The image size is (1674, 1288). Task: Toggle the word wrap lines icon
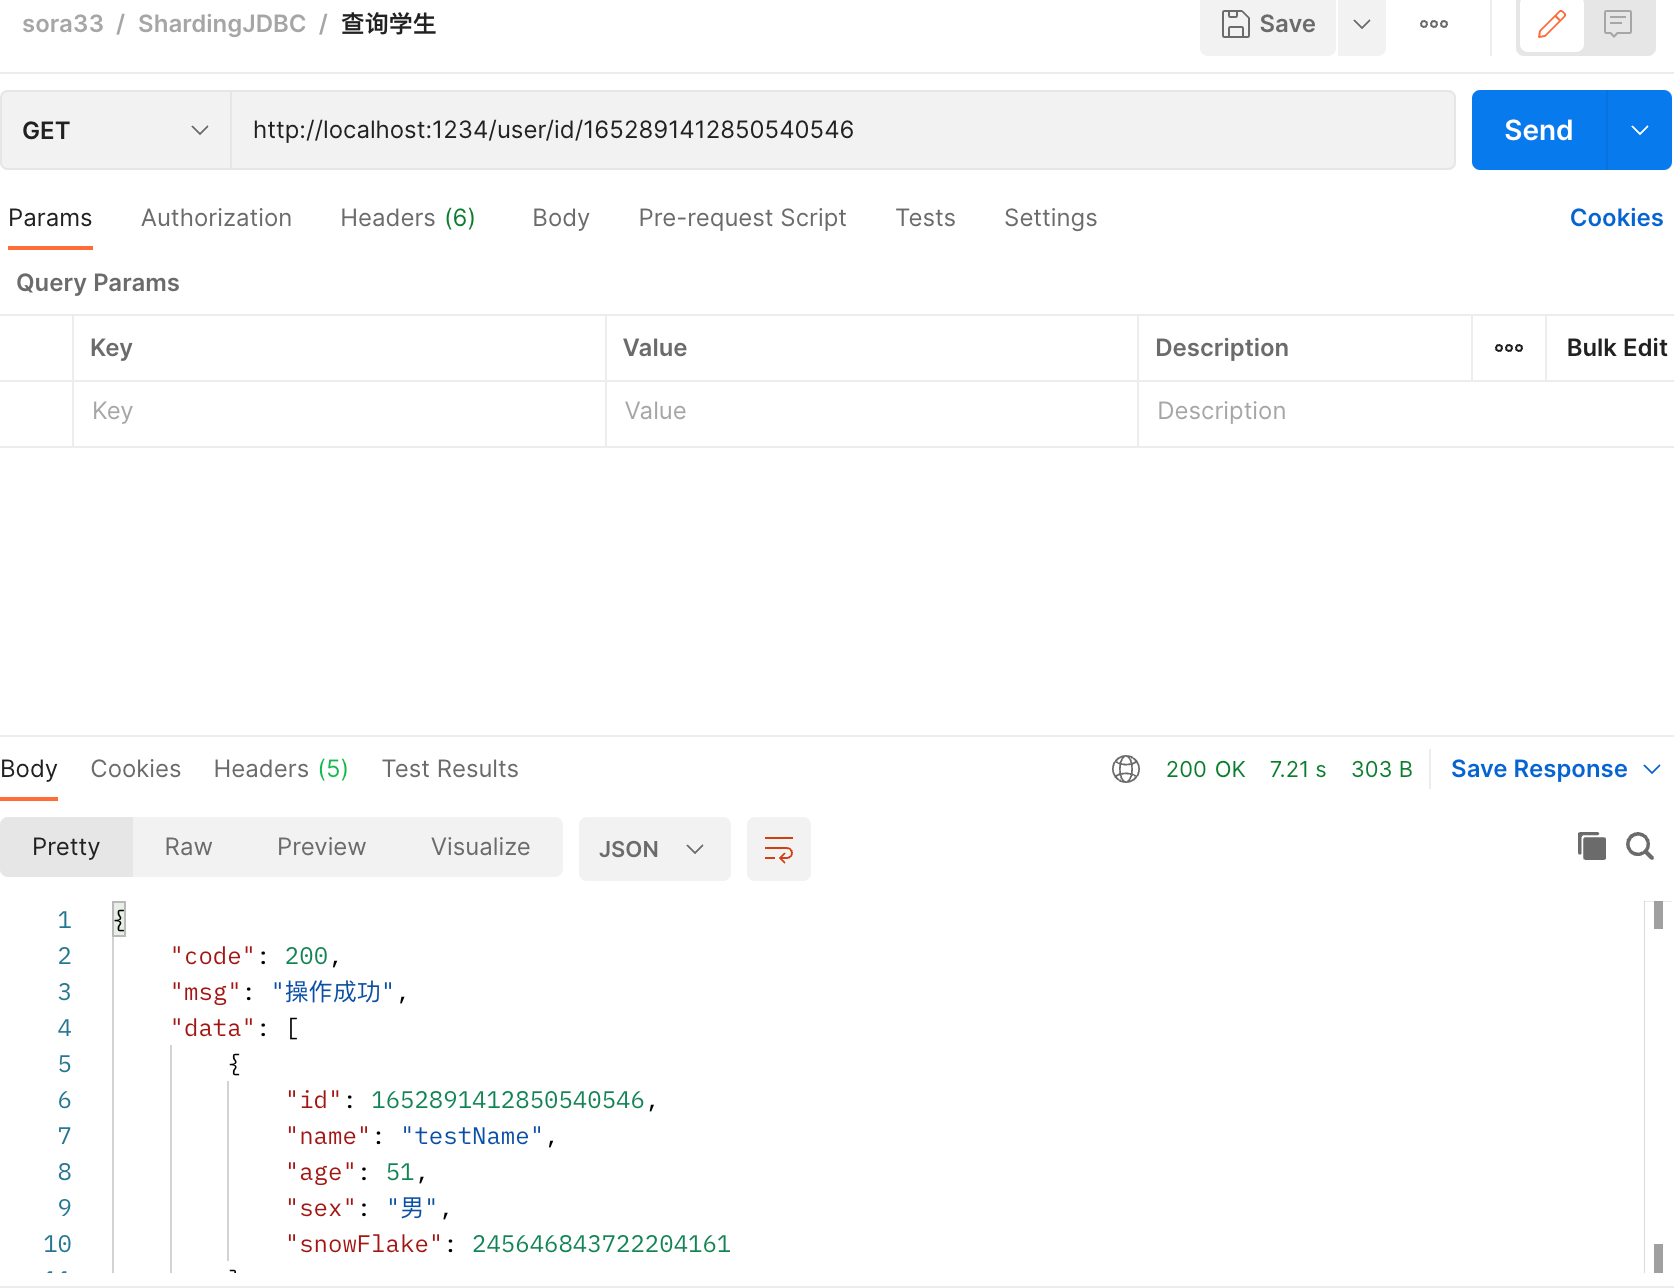(x=778, y=849)
